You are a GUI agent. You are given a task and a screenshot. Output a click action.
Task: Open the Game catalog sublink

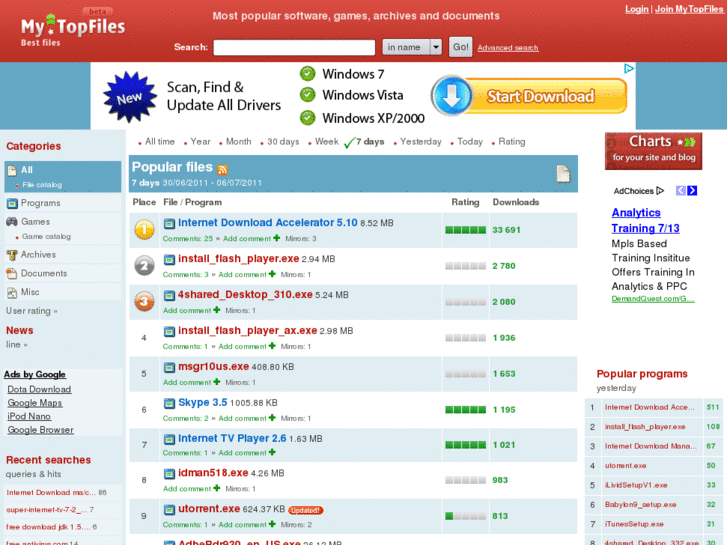coord(46,237)
